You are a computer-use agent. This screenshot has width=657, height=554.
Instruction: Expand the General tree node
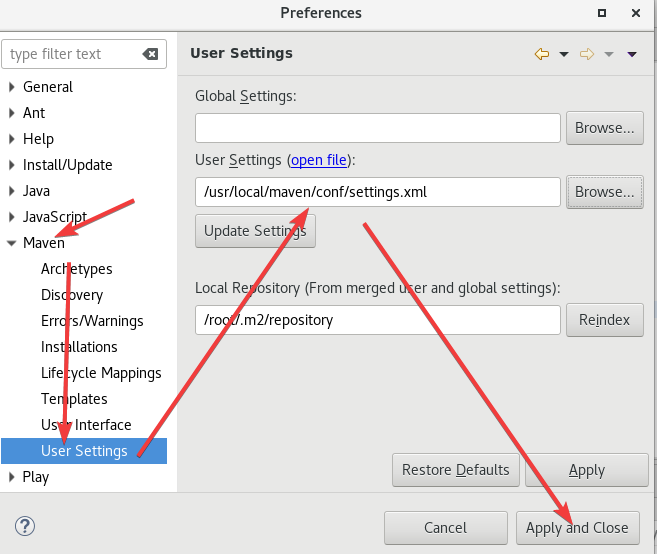click(12, 87)
